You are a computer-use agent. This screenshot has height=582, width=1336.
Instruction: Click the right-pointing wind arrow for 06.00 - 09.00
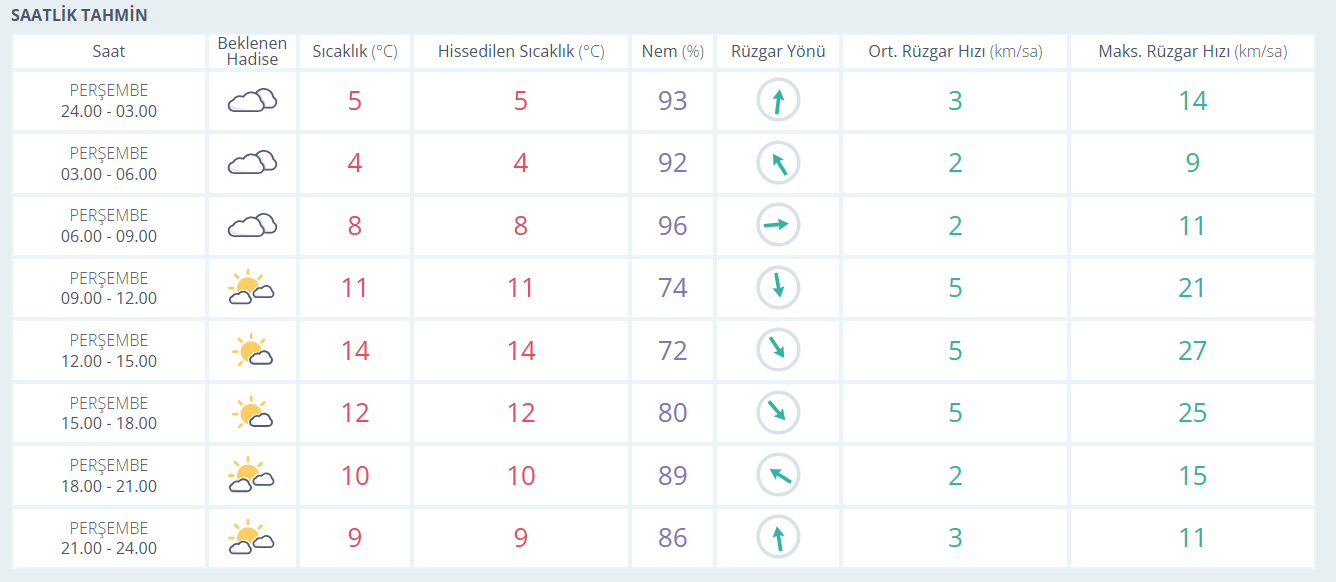(778, 226)
